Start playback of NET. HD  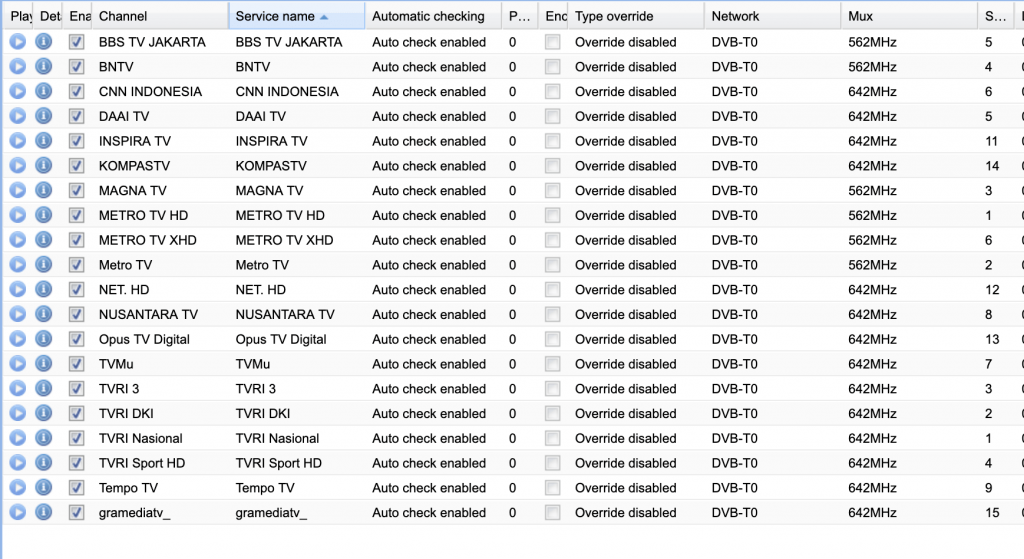point(18,290)
